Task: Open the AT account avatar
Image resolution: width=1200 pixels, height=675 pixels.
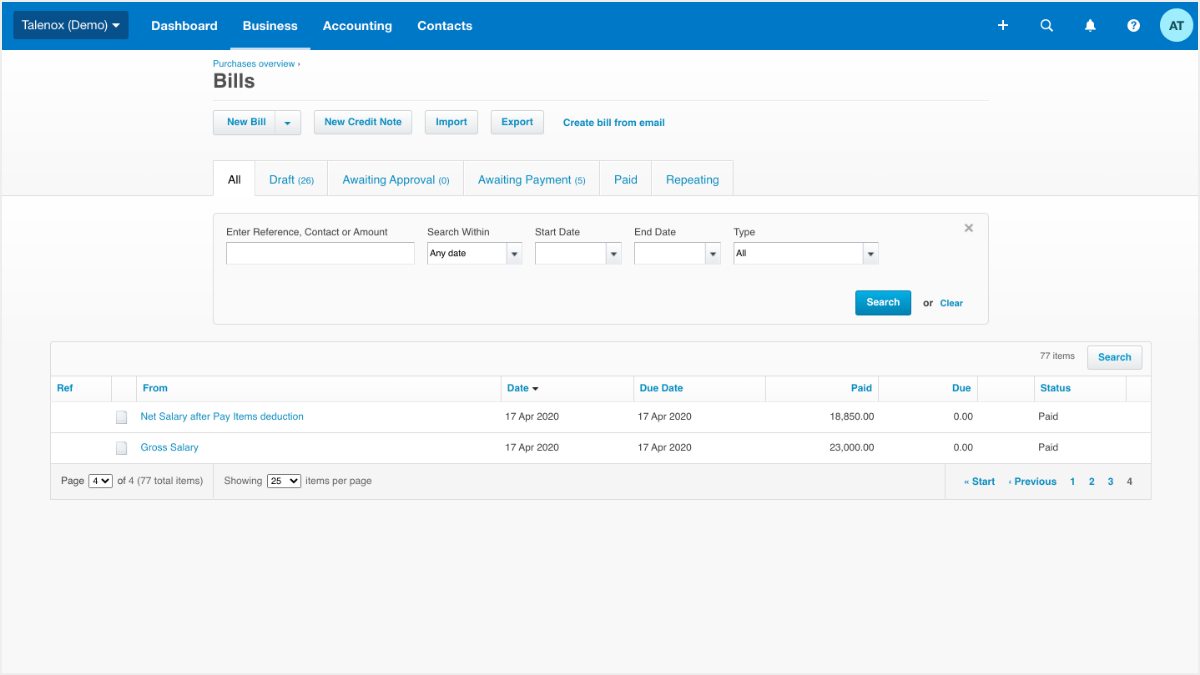Action: coord(1176,25)
